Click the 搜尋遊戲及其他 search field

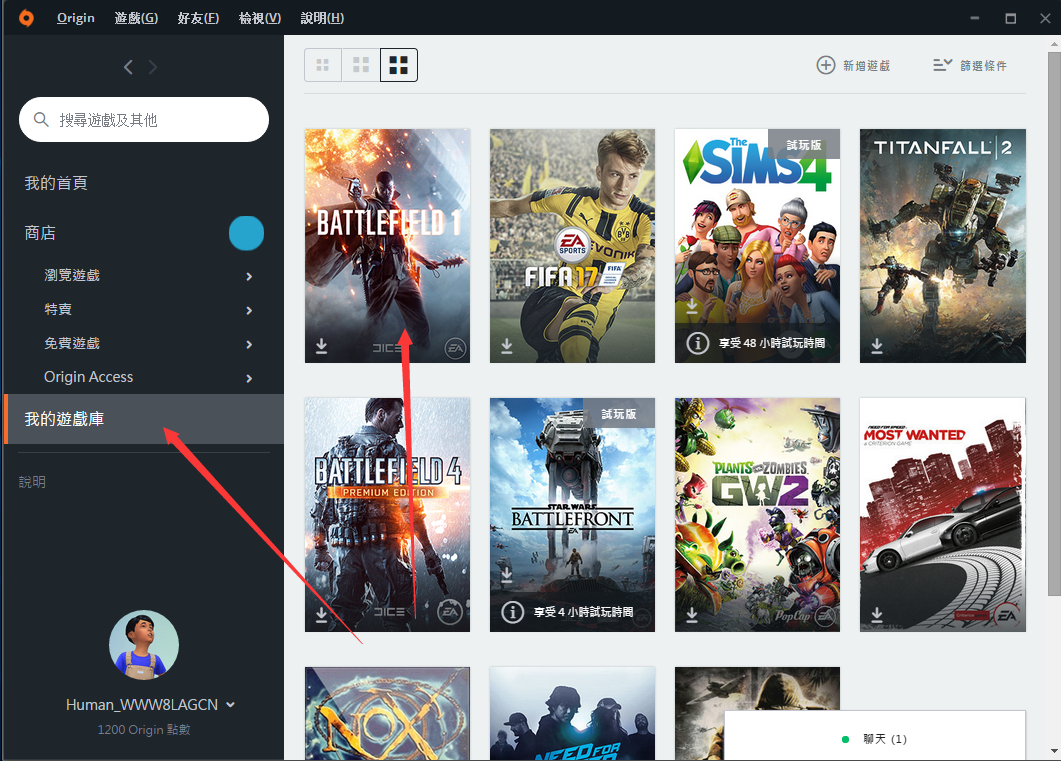[x=144, y=120]
